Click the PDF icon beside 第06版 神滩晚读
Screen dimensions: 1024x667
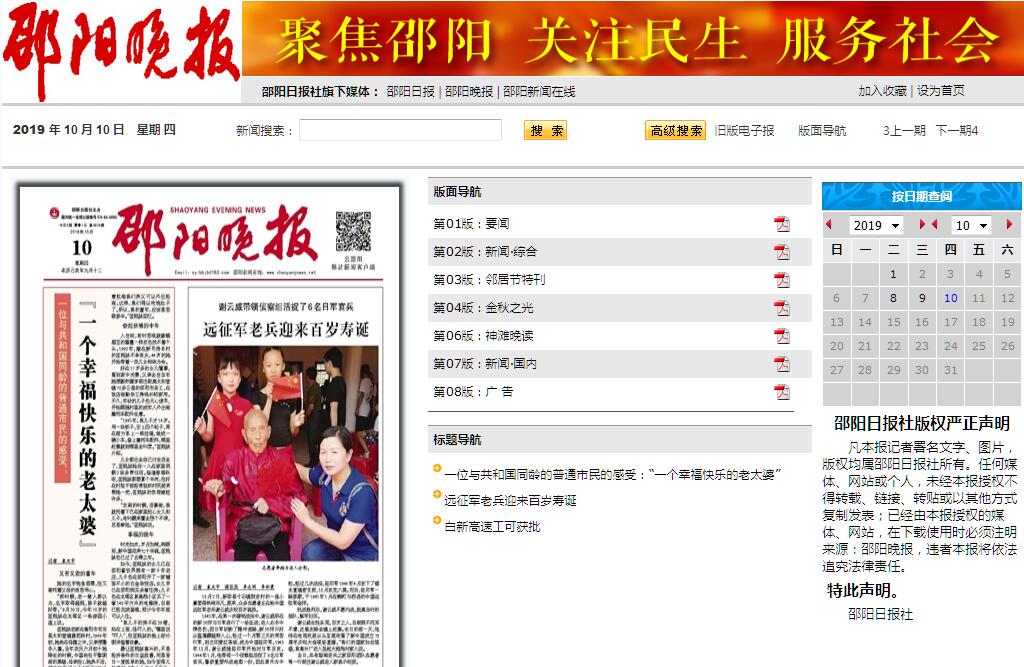coord(781,336)
